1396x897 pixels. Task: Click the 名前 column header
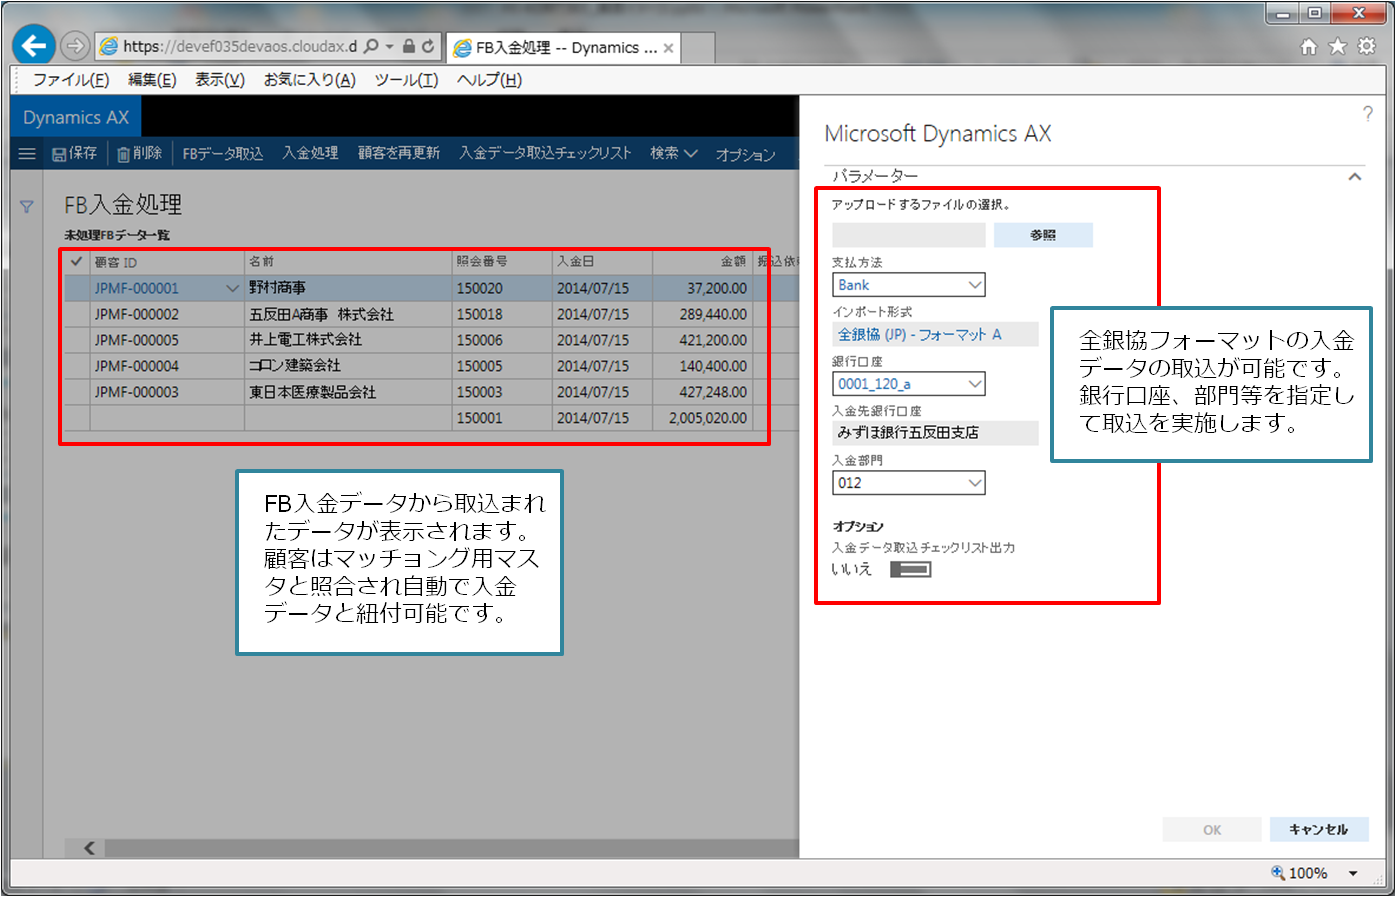click(x=348, y=262)
